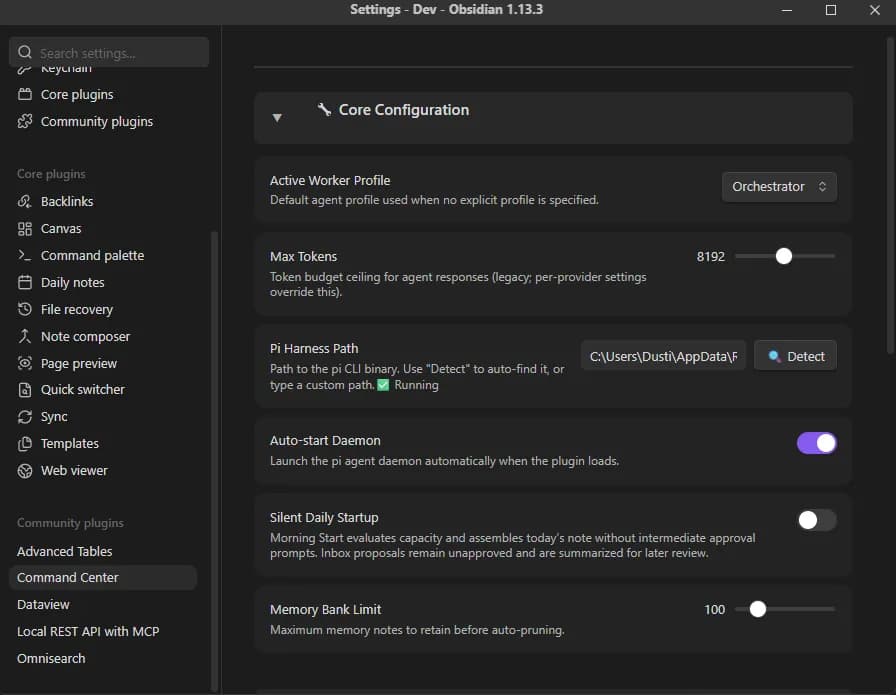Viewport: 896px width, 695px height.
Task: Click the Command palette terminal icon
Action: (25, 255)
